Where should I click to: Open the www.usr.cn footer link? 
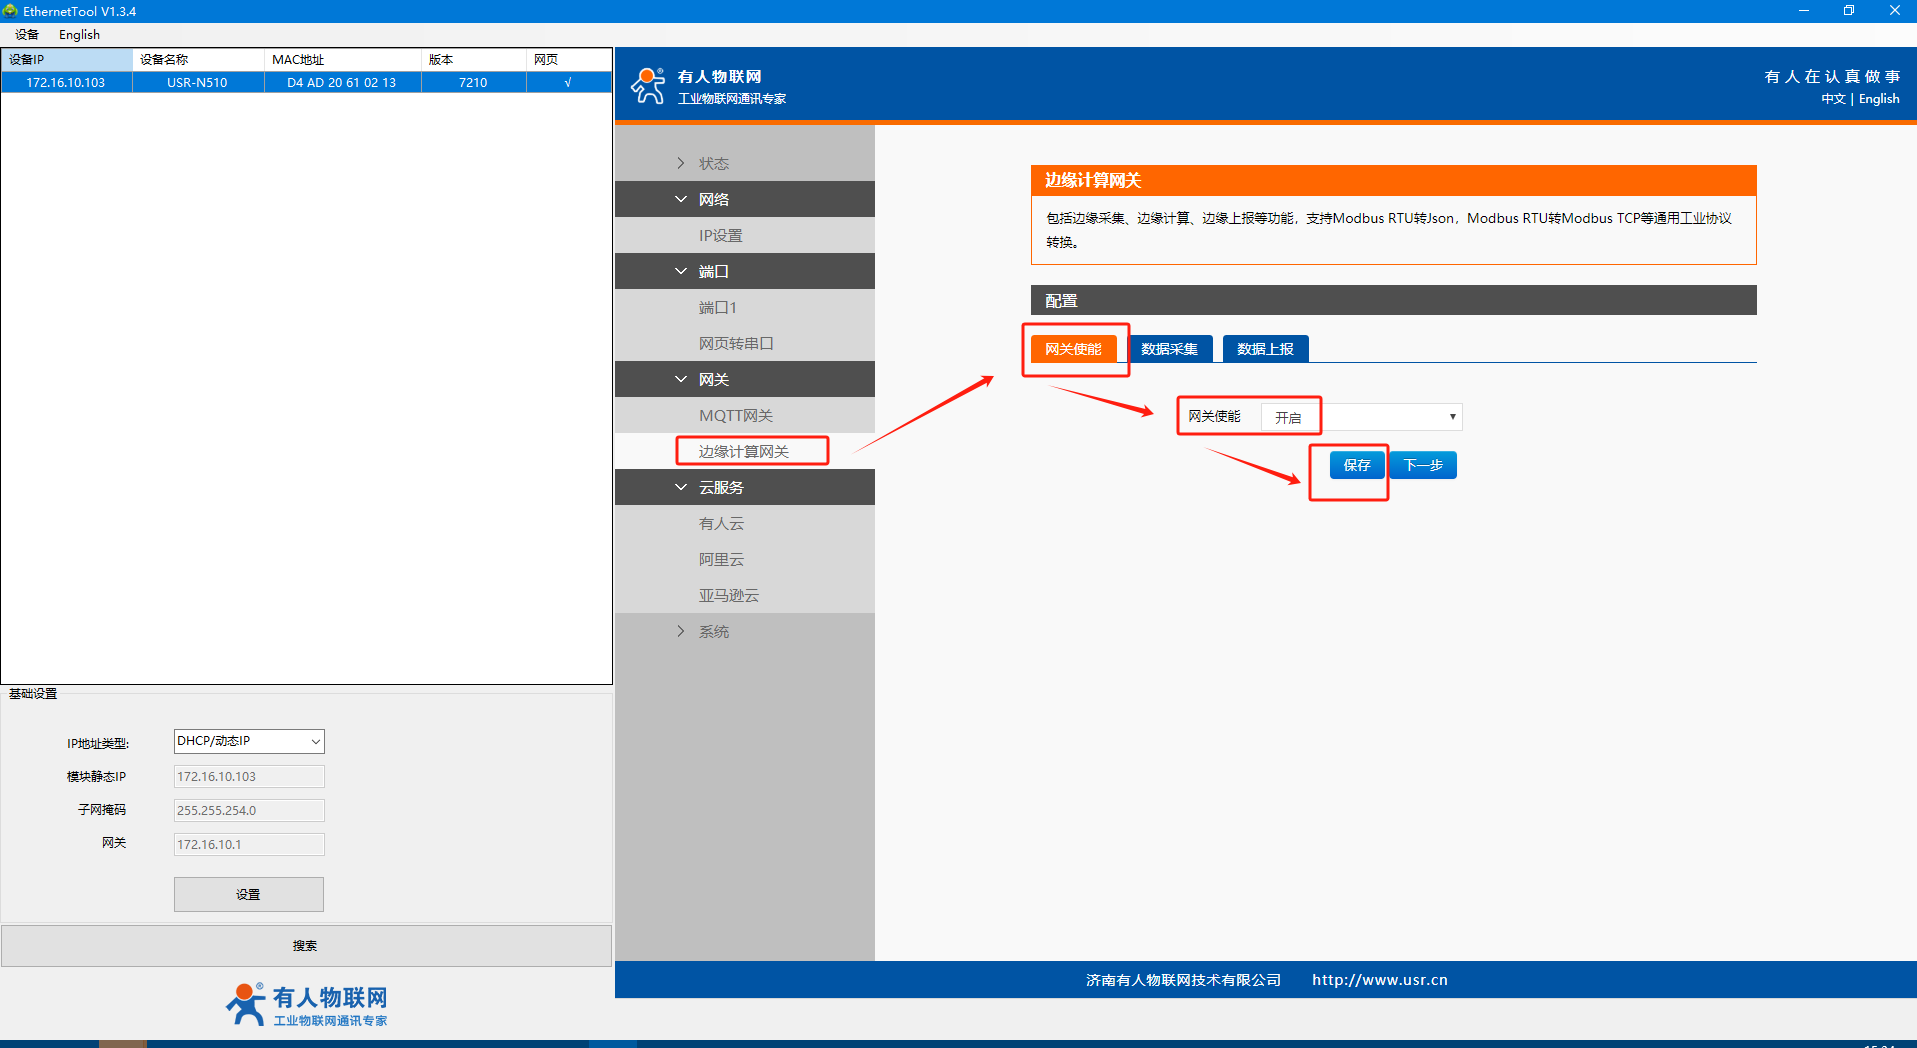coord(1379,980)
